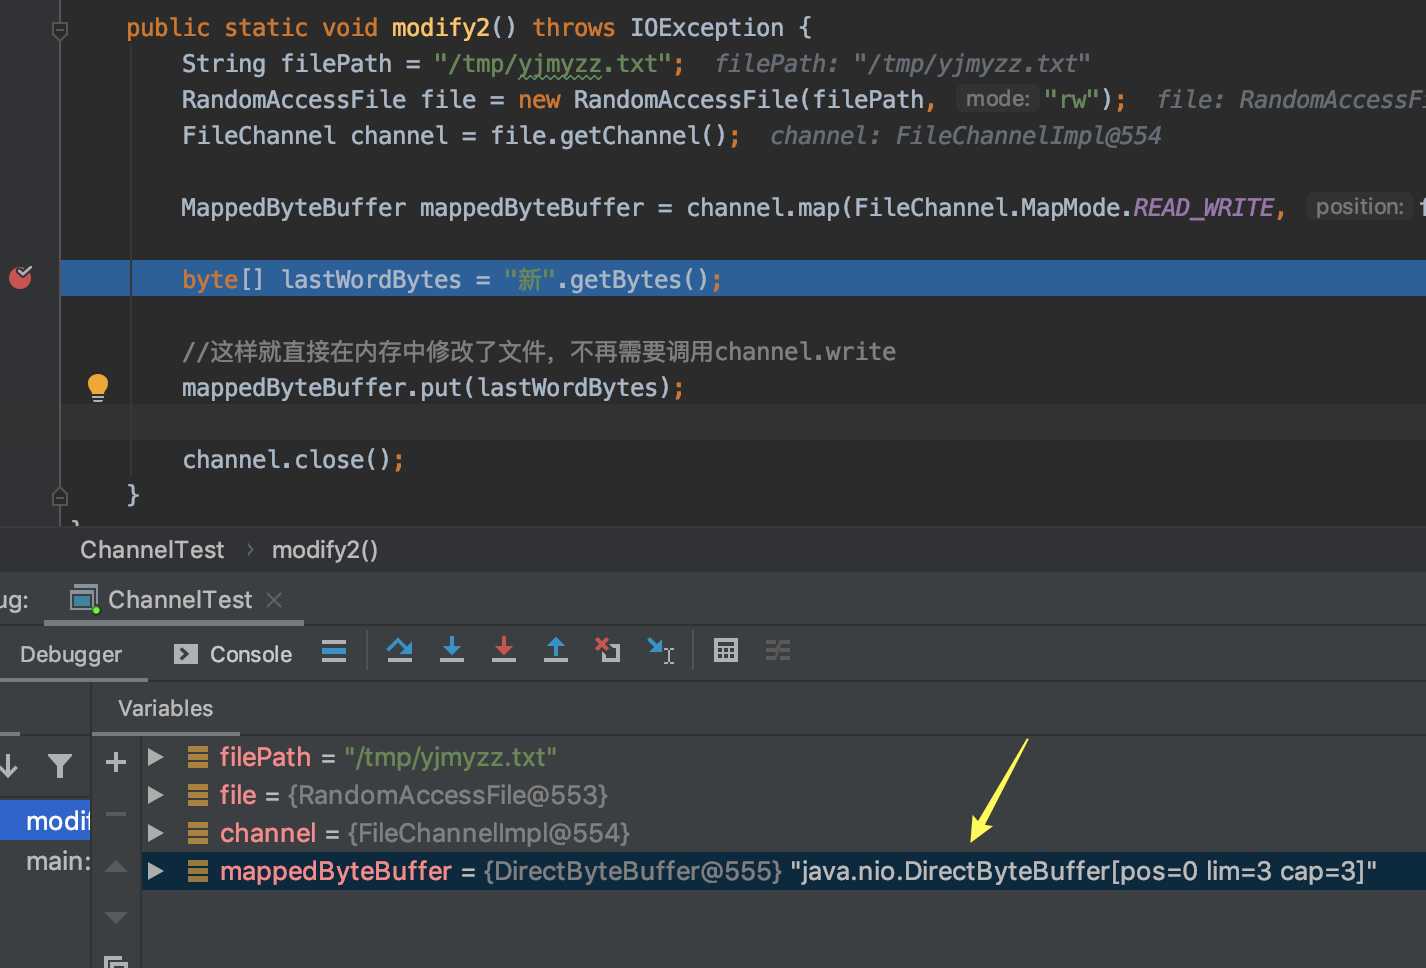Collapse the modify2 method fold marker at top

(x=60, y=30)
